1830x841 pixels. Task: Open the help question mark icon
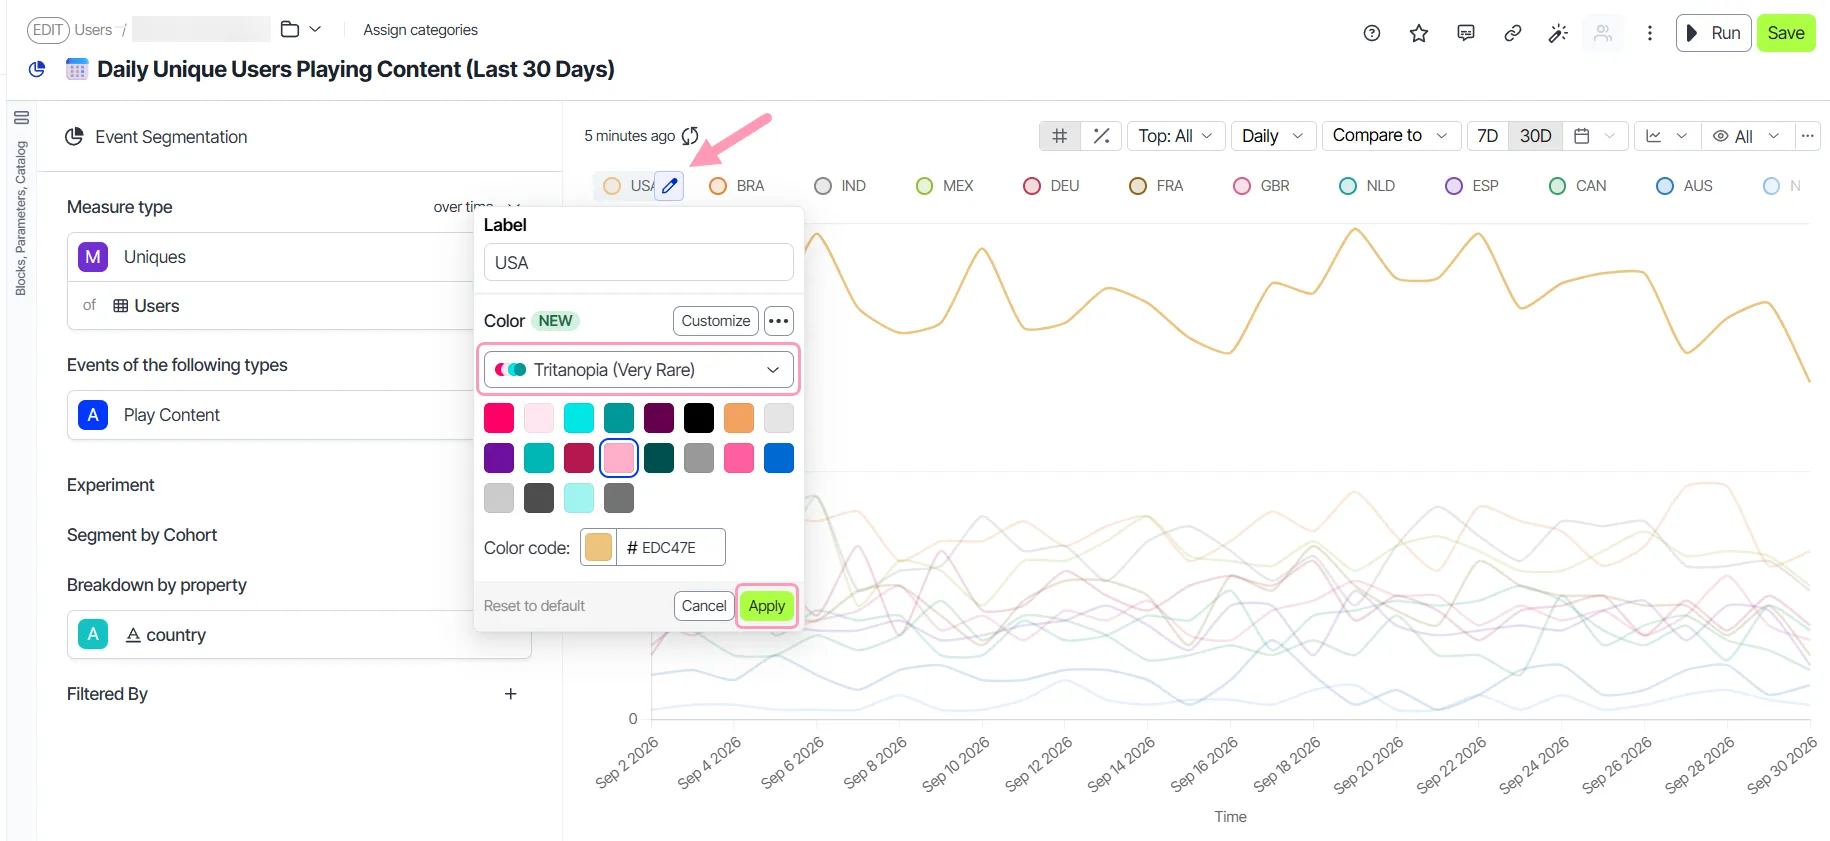1372,33
